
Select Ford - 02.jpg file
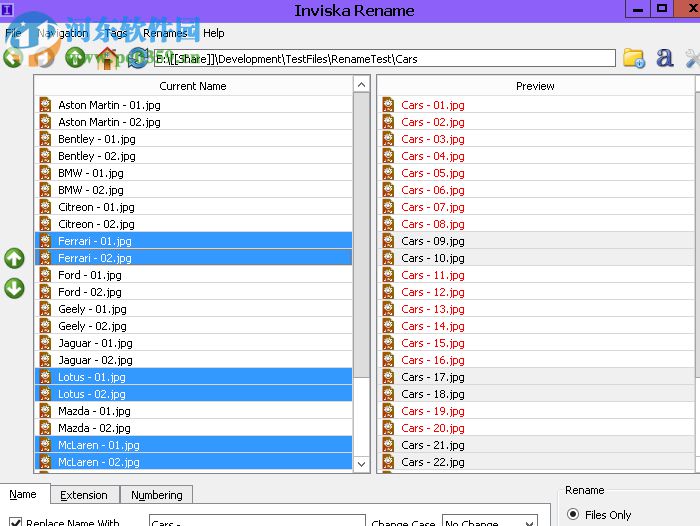tap(193, 292)
